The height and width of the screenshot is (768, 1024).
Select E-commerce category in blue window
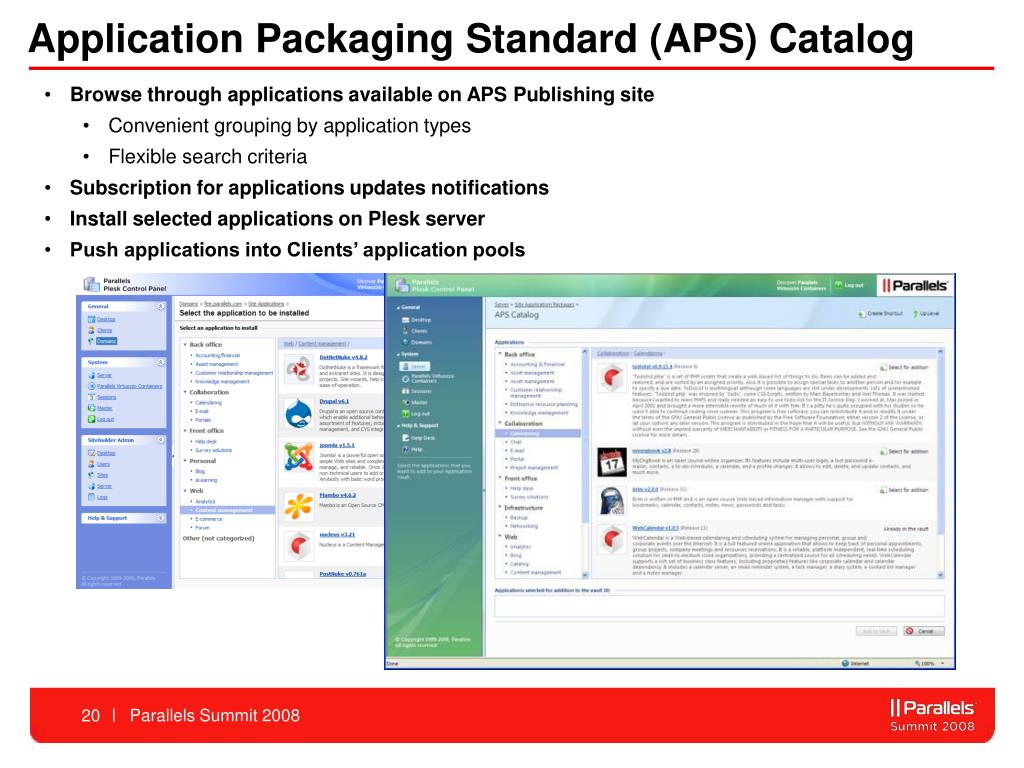(209, 519)
